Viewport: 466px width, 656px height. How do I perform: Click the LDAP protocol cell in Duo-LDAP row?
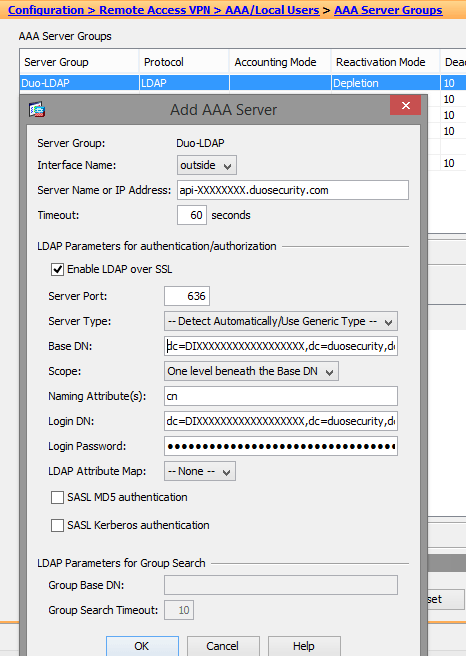point(184,83)
